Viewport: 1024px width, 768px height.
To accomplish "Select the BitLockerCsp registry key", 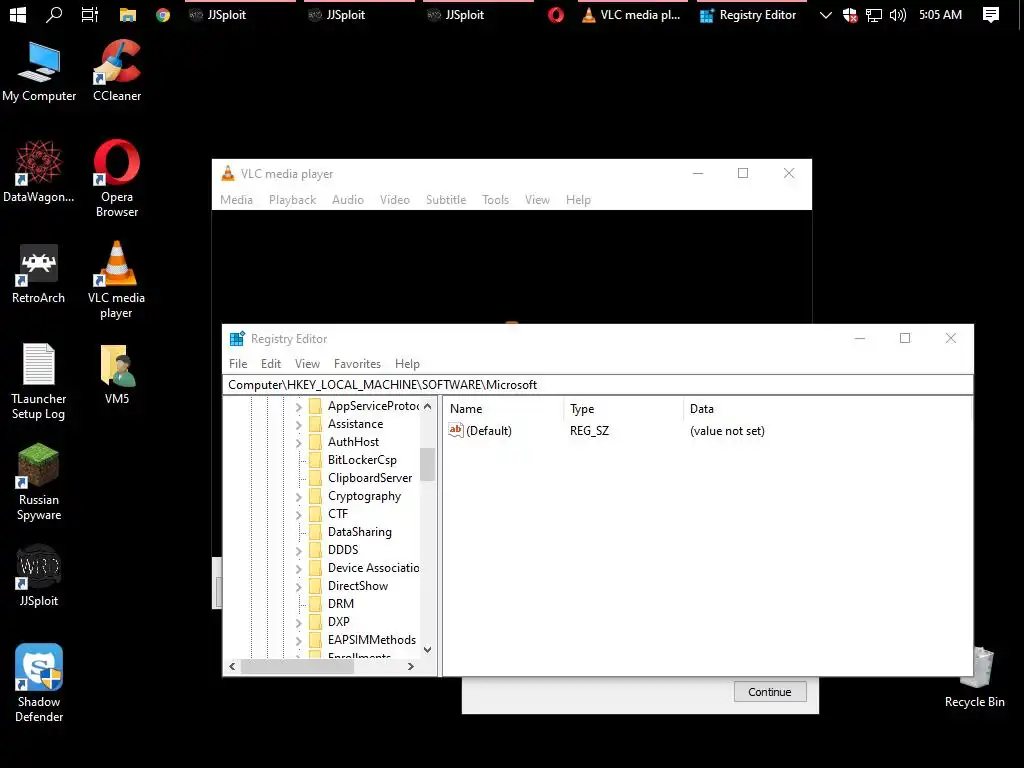I will pos(362,460).
